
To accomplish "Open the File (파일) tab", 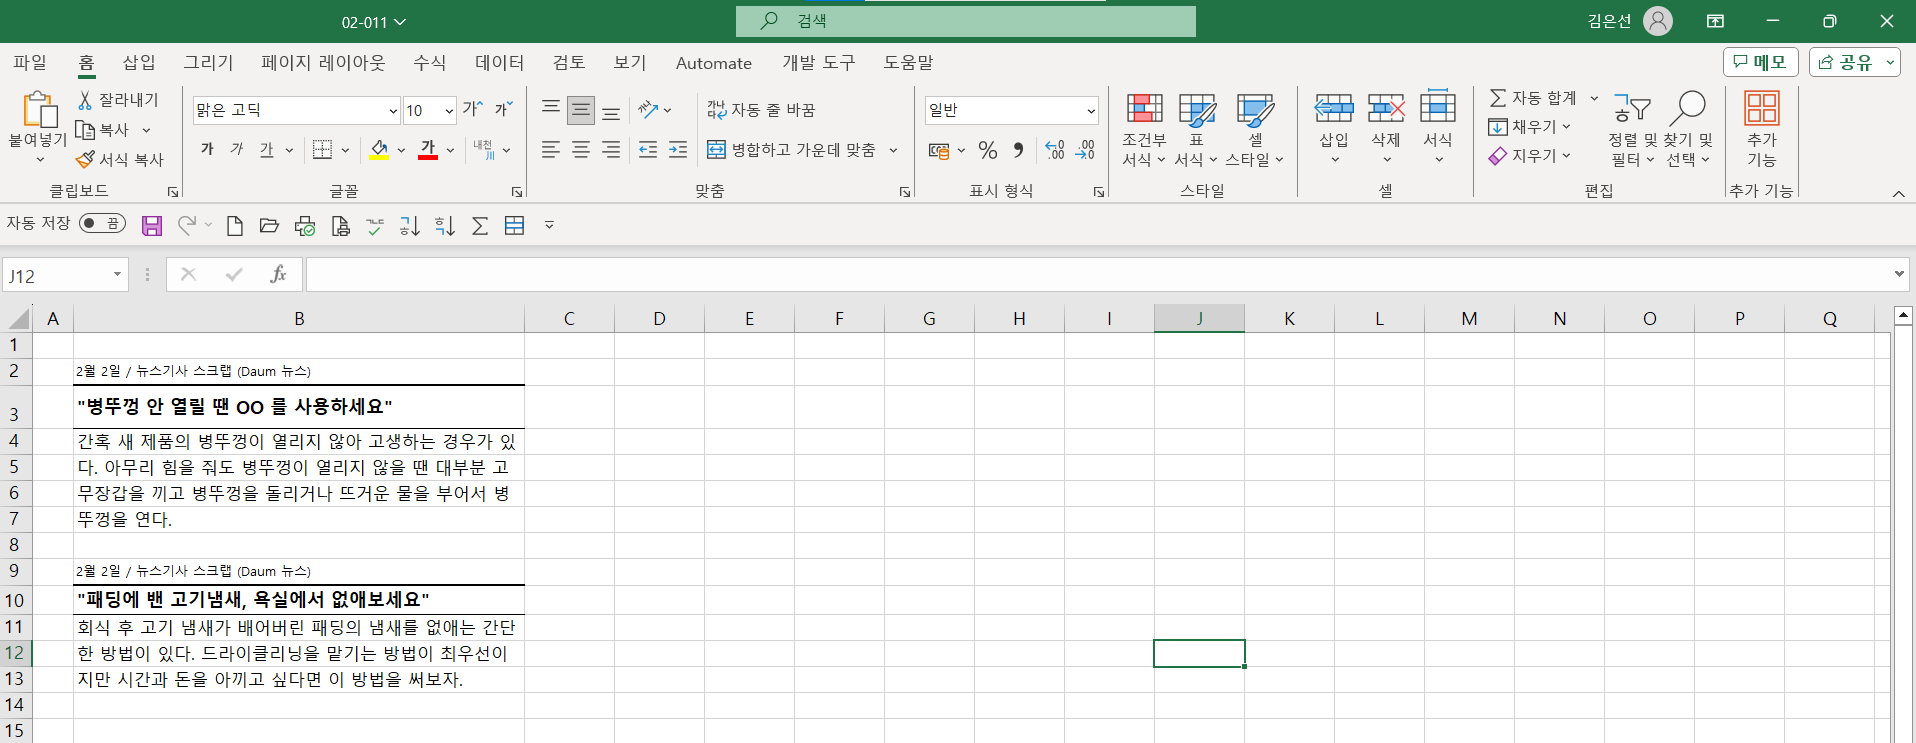I will tap(30, 63).
